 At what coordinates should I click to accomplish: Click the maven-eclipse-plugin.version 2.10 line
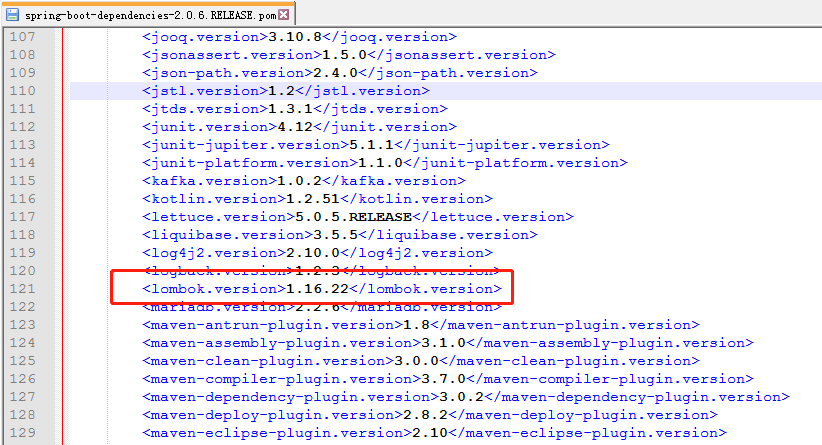434,433
